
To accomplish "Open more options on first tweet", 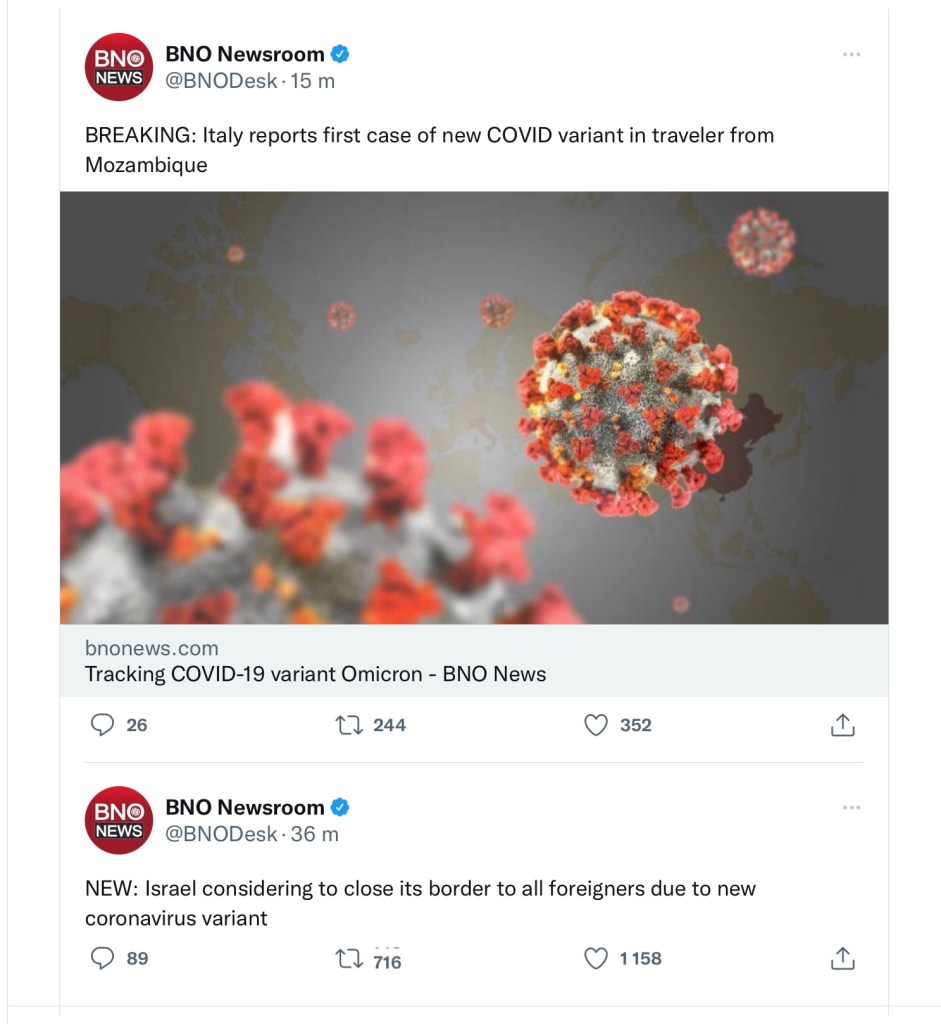I will [x=851, y=54].
